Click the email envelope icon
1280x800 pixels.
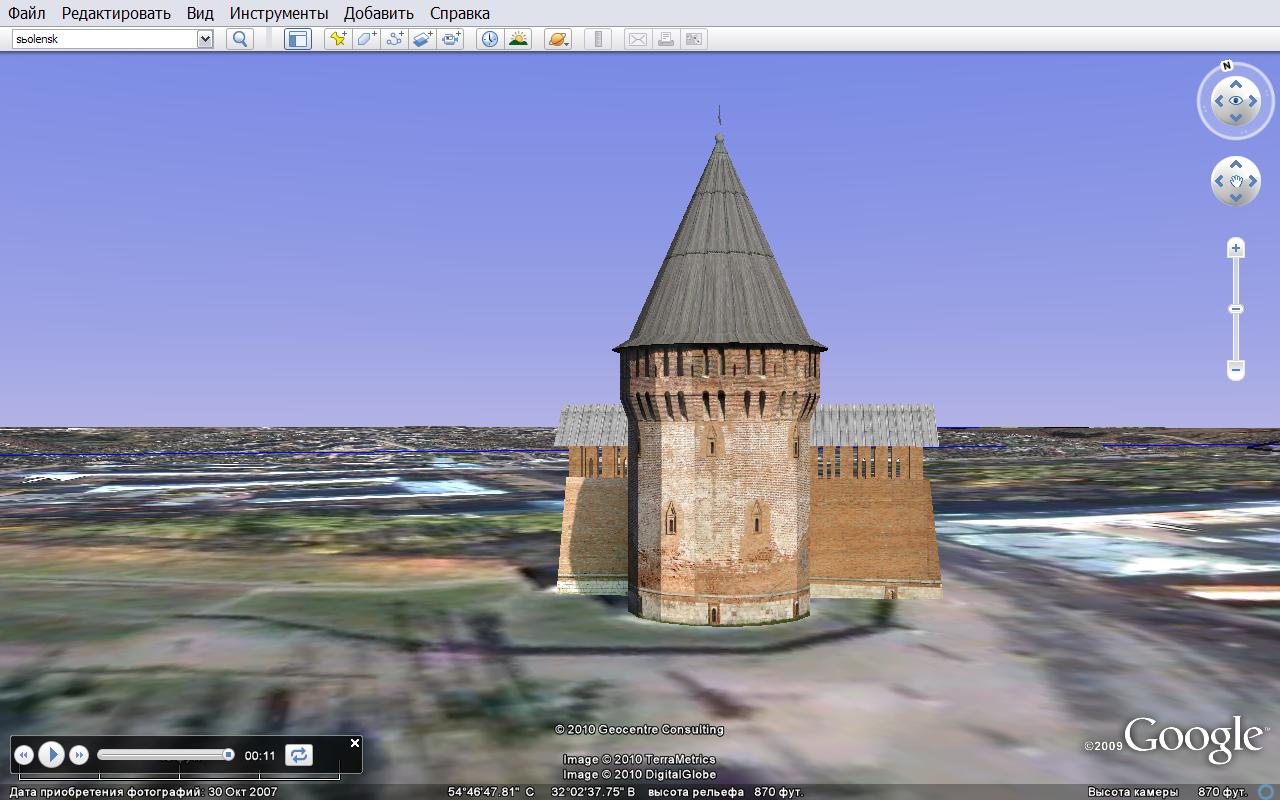(637, 39)
